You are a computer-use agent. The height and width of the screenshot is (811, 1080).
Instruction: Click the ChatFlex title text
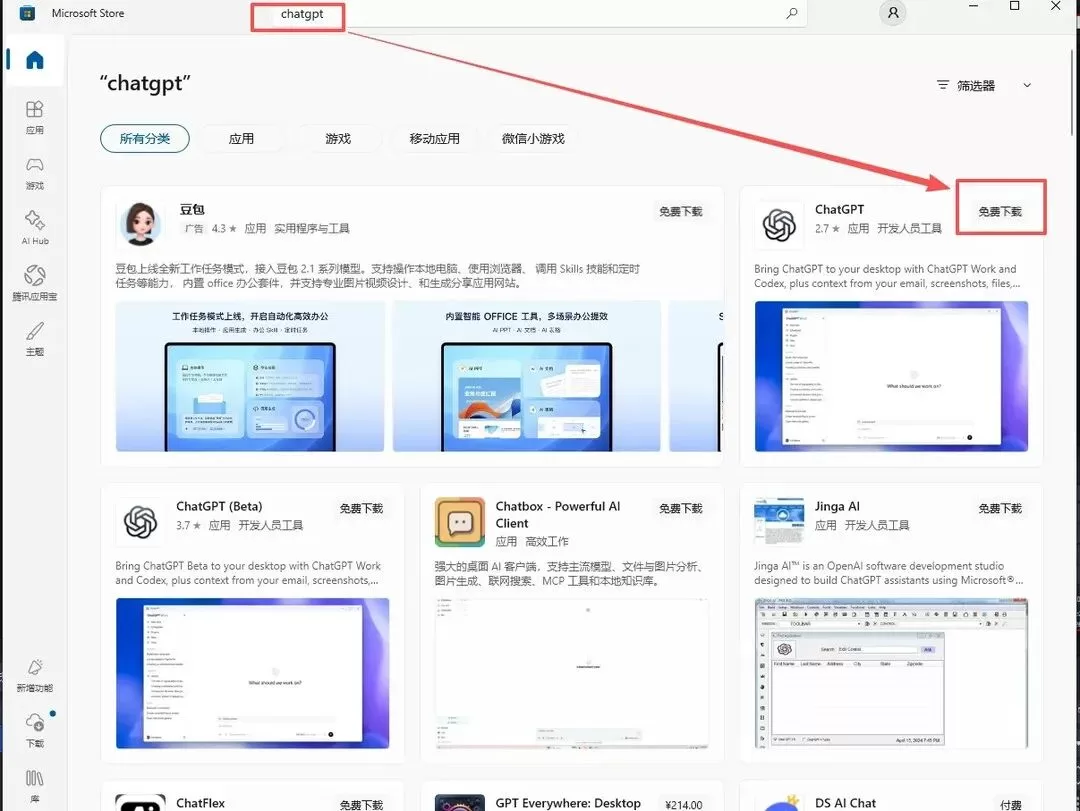[200, 803]
